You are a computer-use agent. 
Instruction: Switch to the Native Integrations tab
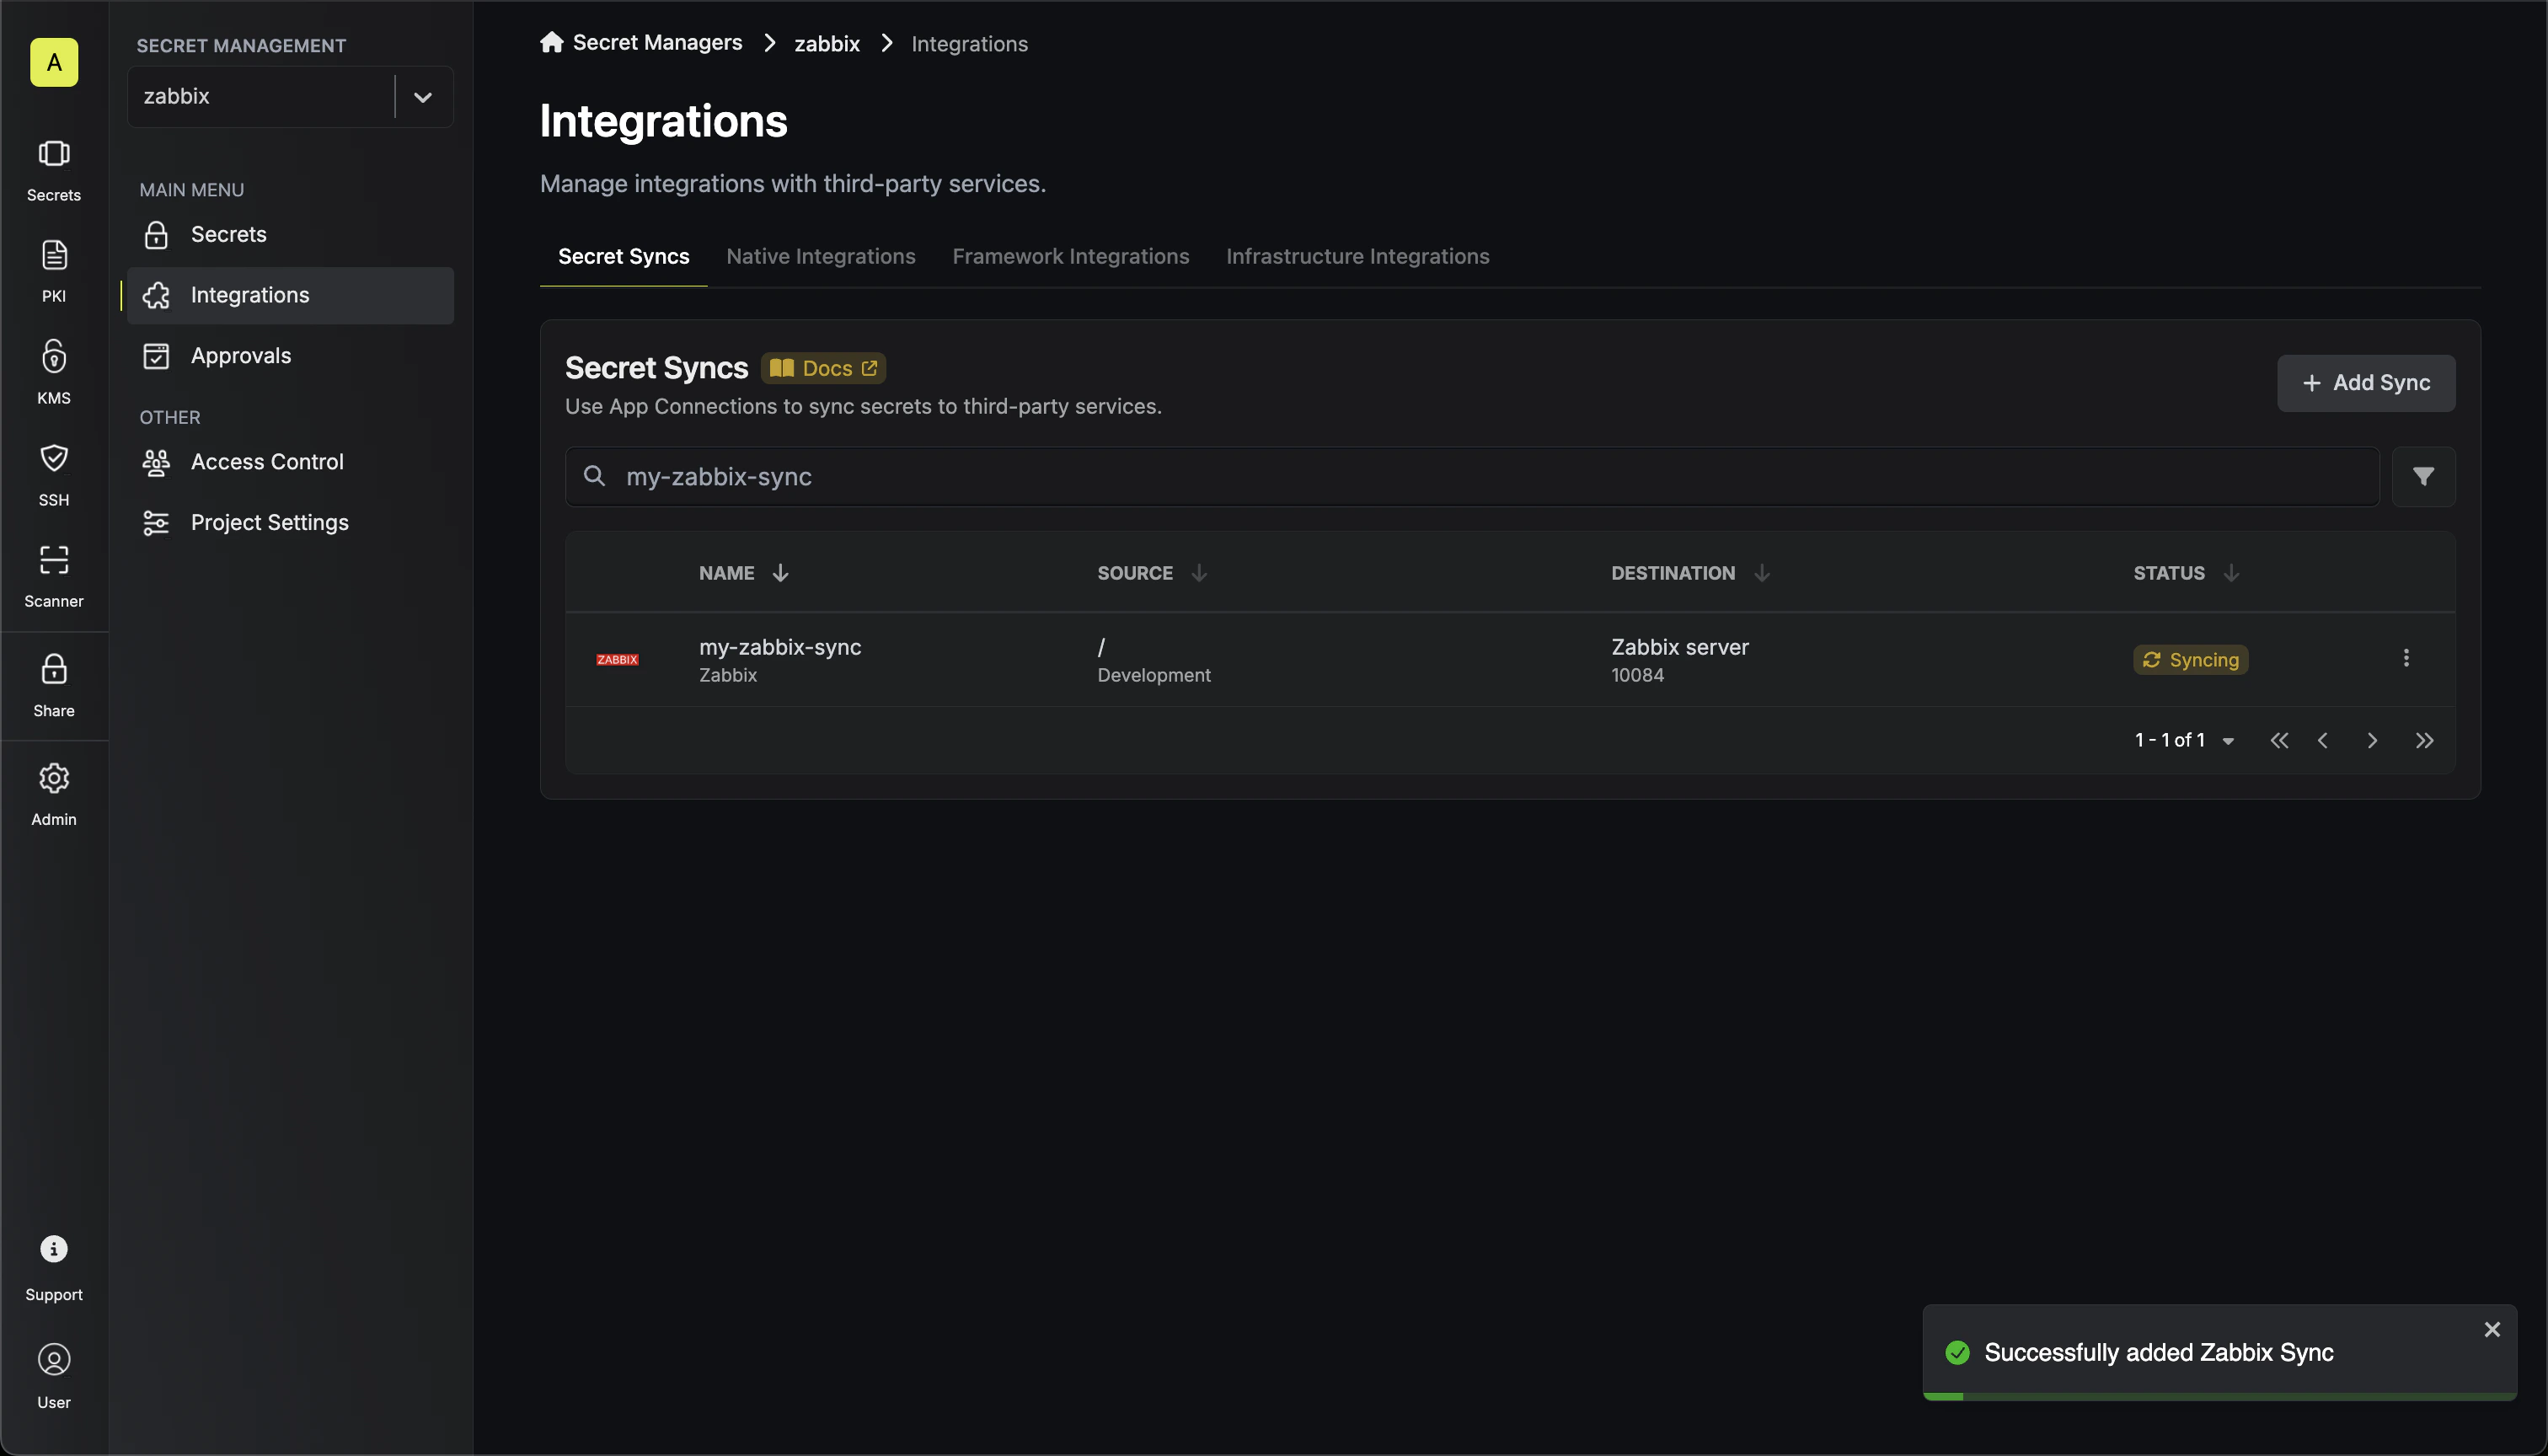point(820,256)
